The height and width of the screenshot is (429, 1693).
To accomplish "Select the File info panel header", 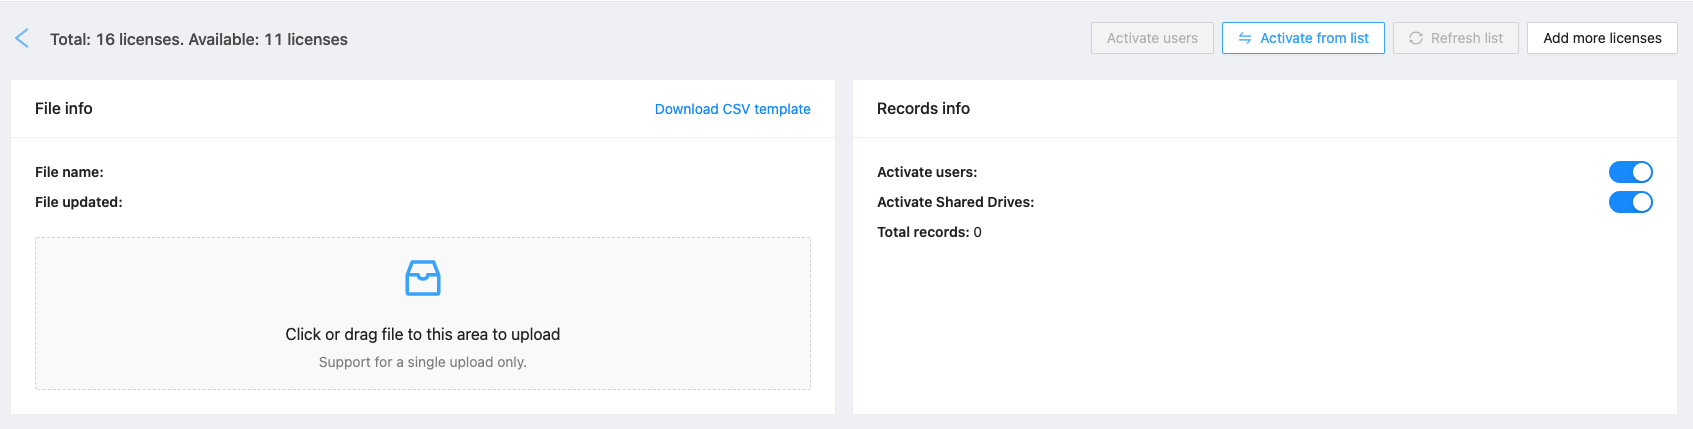I will point(64,108).
